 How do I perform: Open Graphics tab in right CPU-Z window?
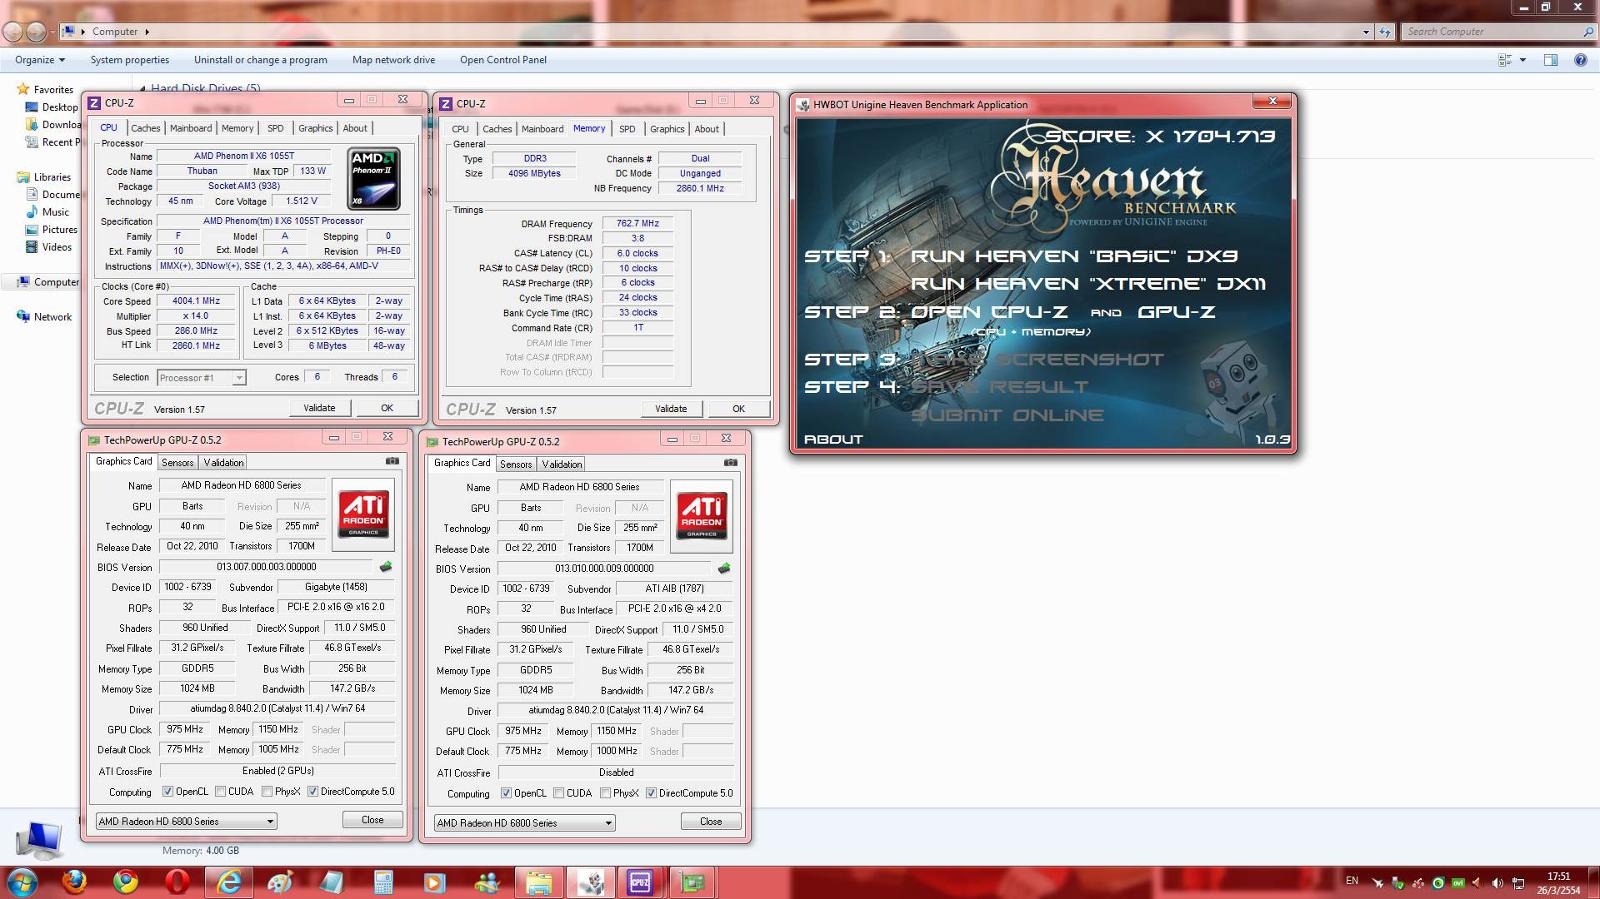pyautogui.click(x=667, y=129)
